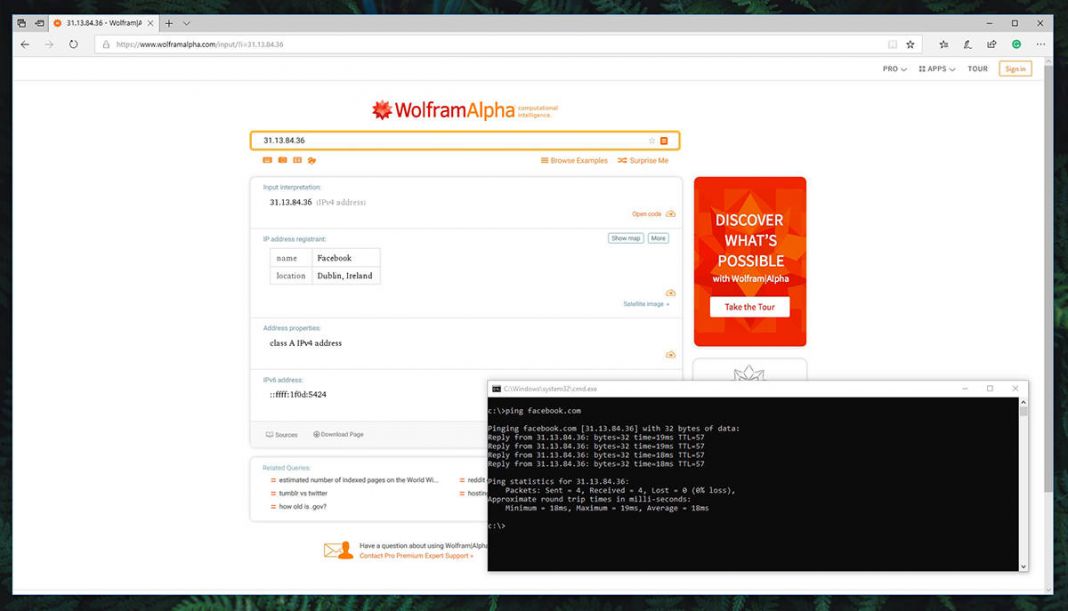This screenshot has height=611, width=1068.
Task: Open the favorites hub icon
Action: coord(943,44)
